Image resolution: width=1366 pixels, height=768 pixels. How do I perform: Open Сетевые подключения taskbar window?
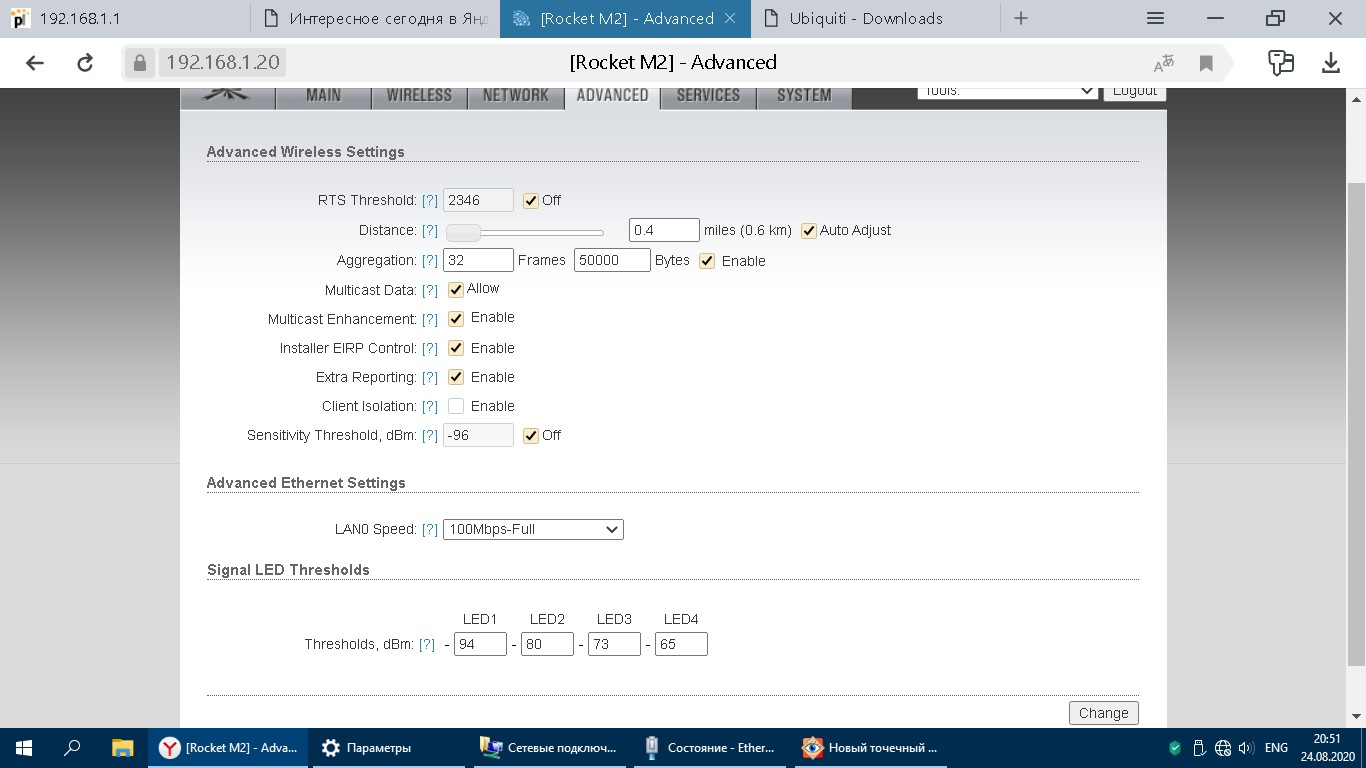pos(550,747)
